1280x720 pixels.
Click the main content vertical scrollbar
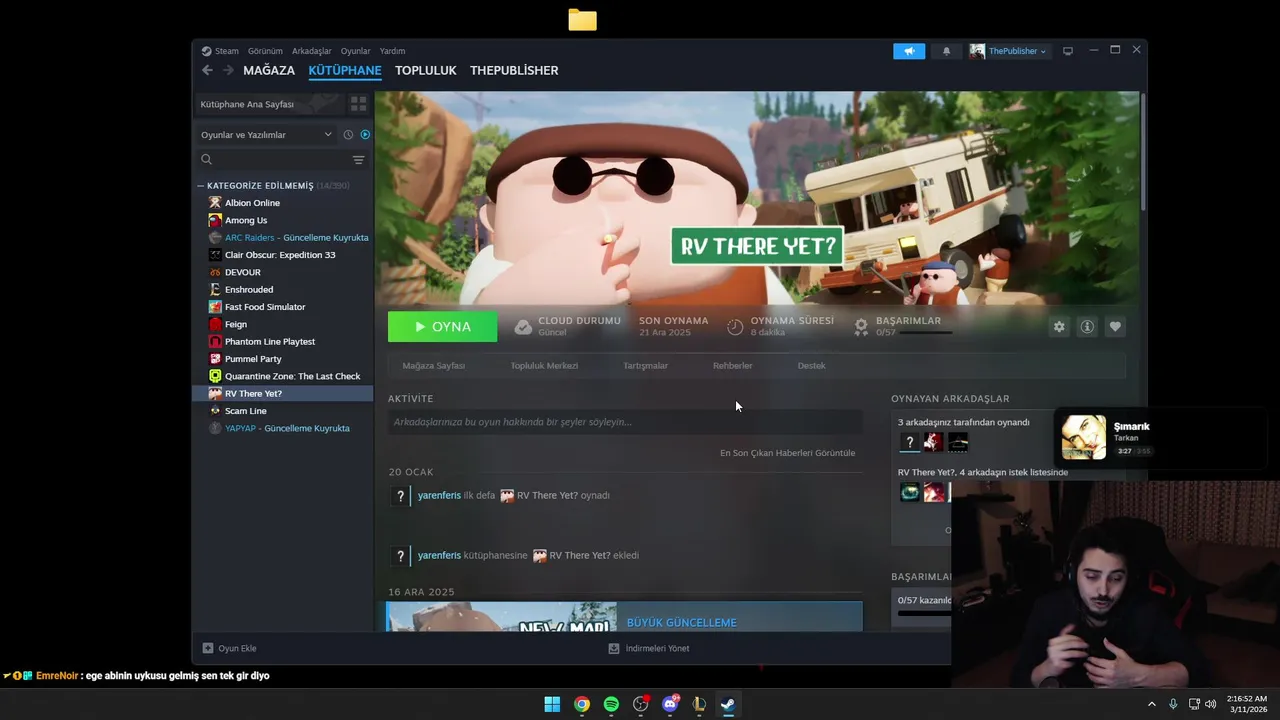click(x=1143, y=150)
